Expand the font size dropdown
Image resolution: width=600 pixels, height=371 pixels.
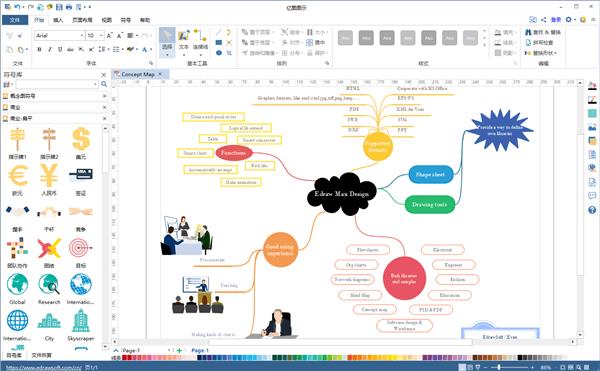coord(101,36)
